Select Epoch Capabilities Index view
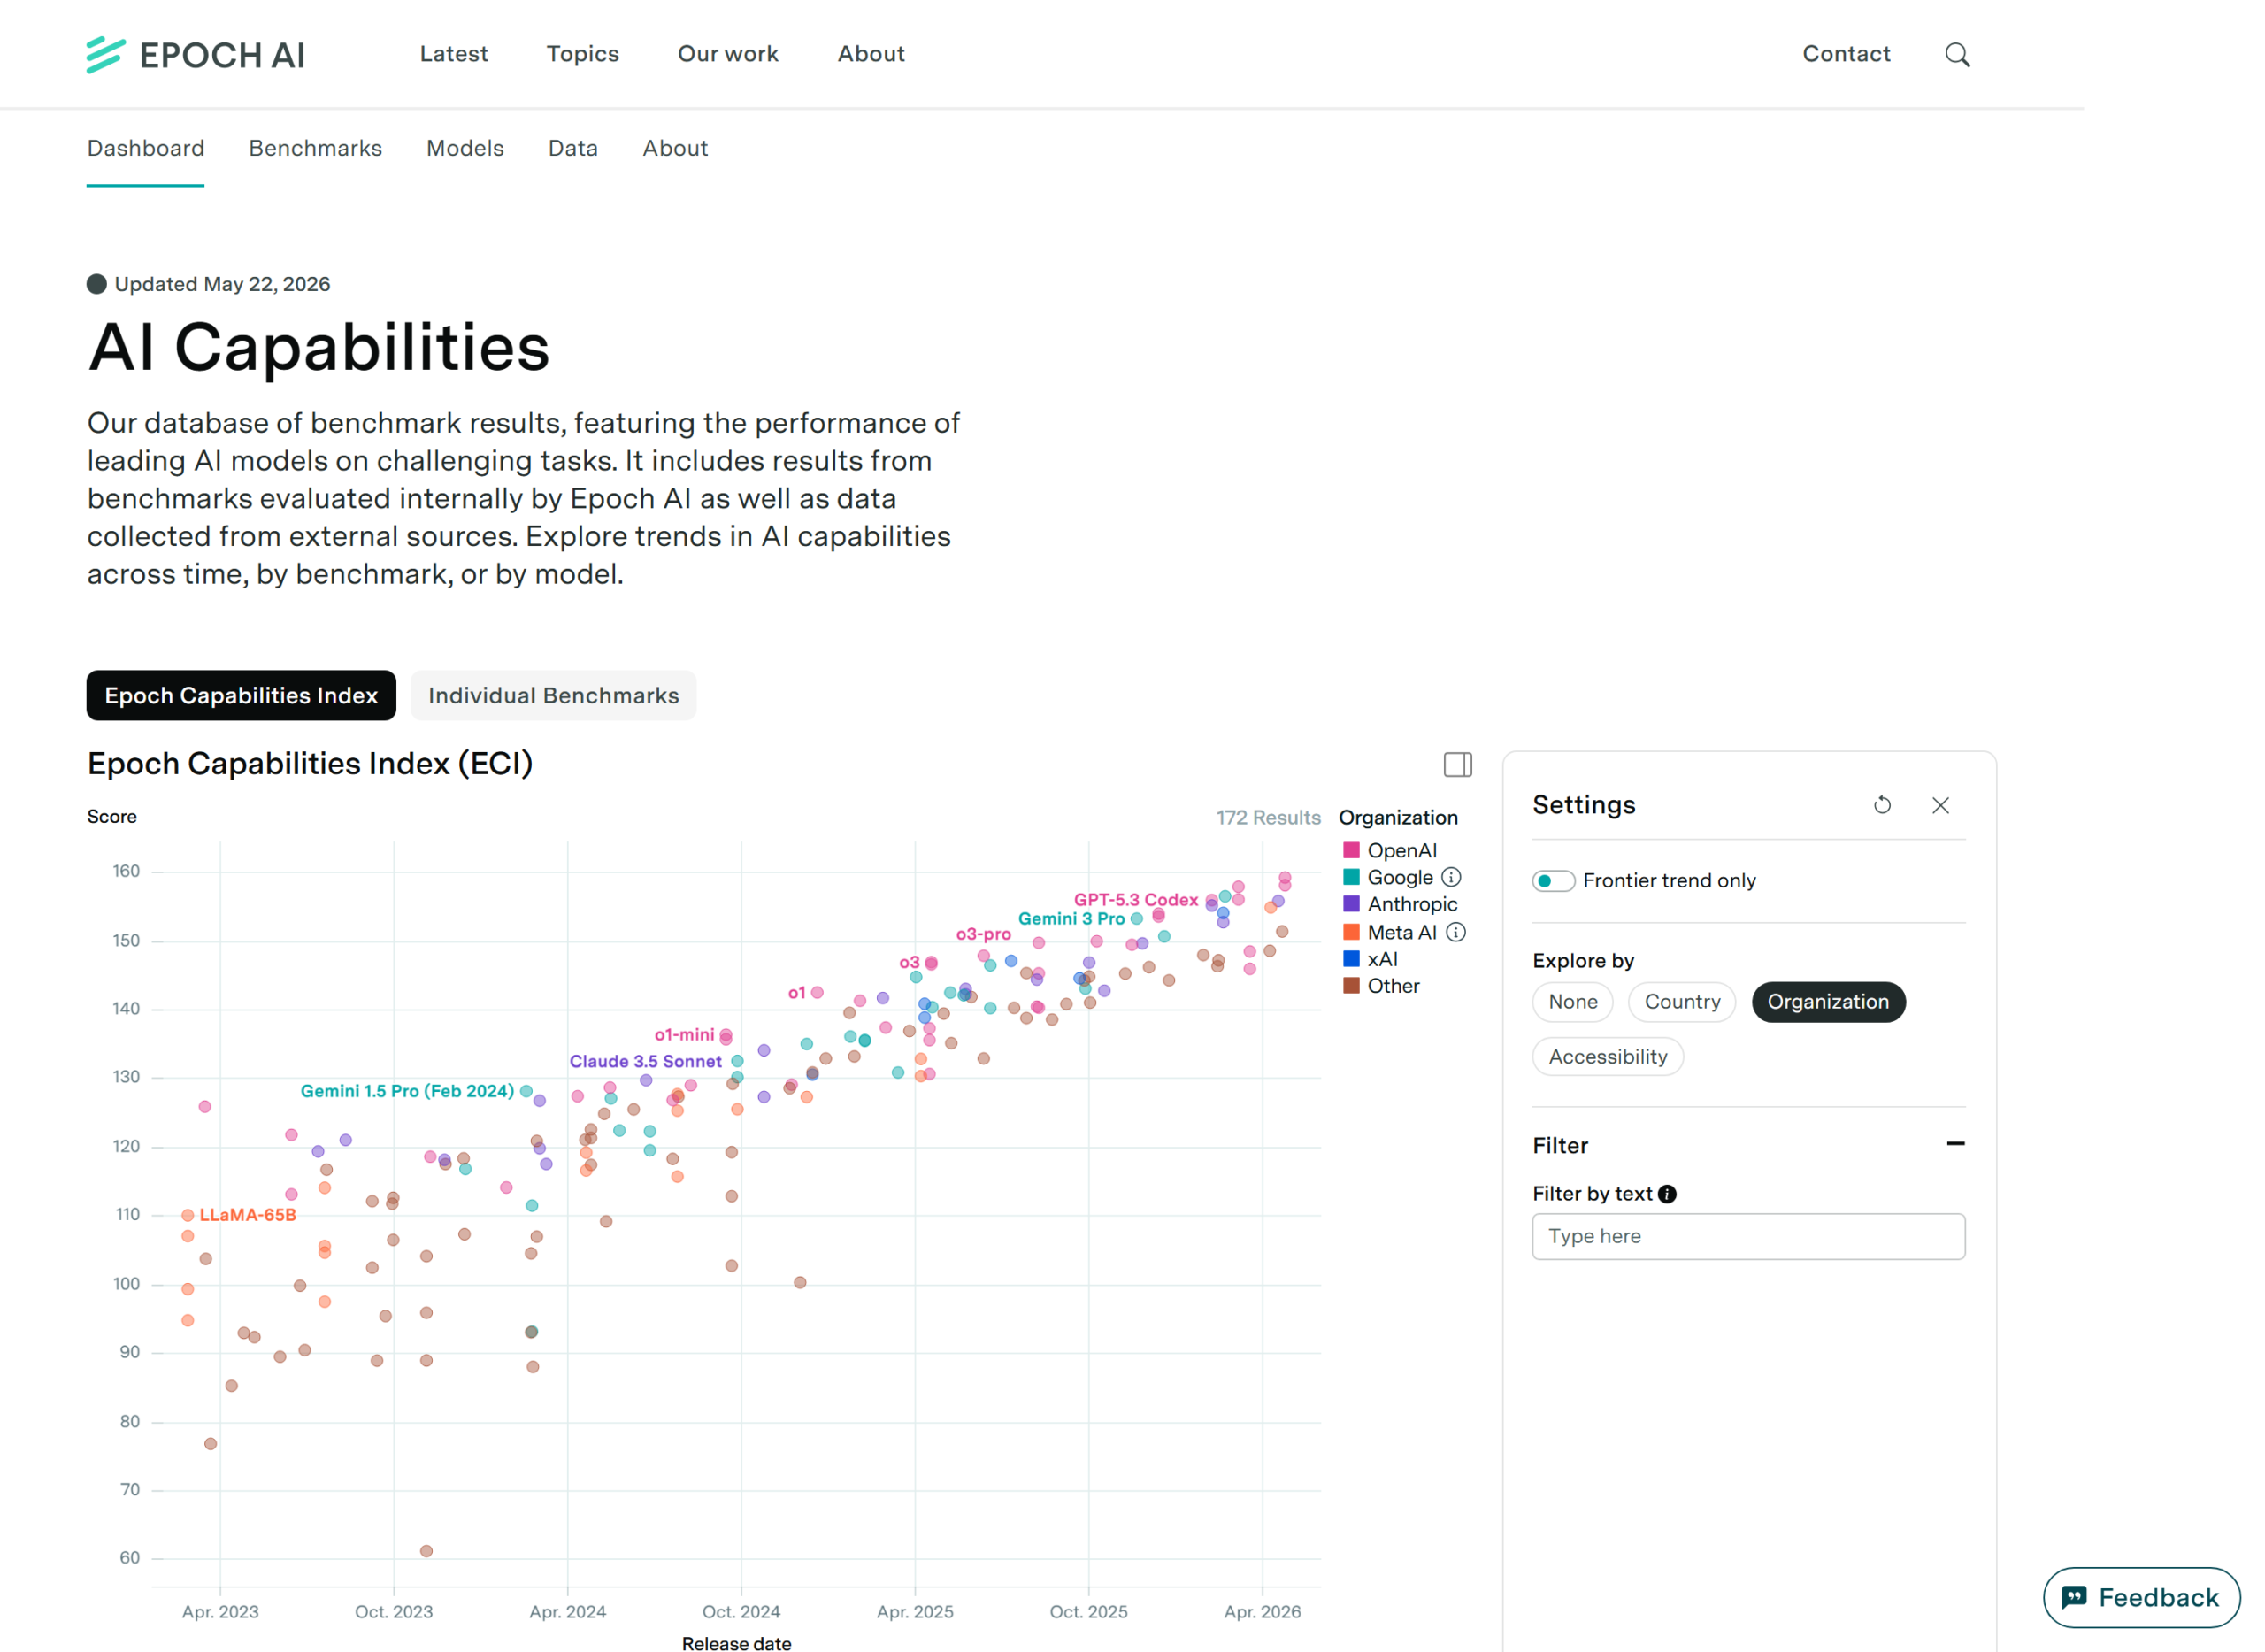Image resolution: width=2265 pixels, height=1652 pixels. (241, 696)
